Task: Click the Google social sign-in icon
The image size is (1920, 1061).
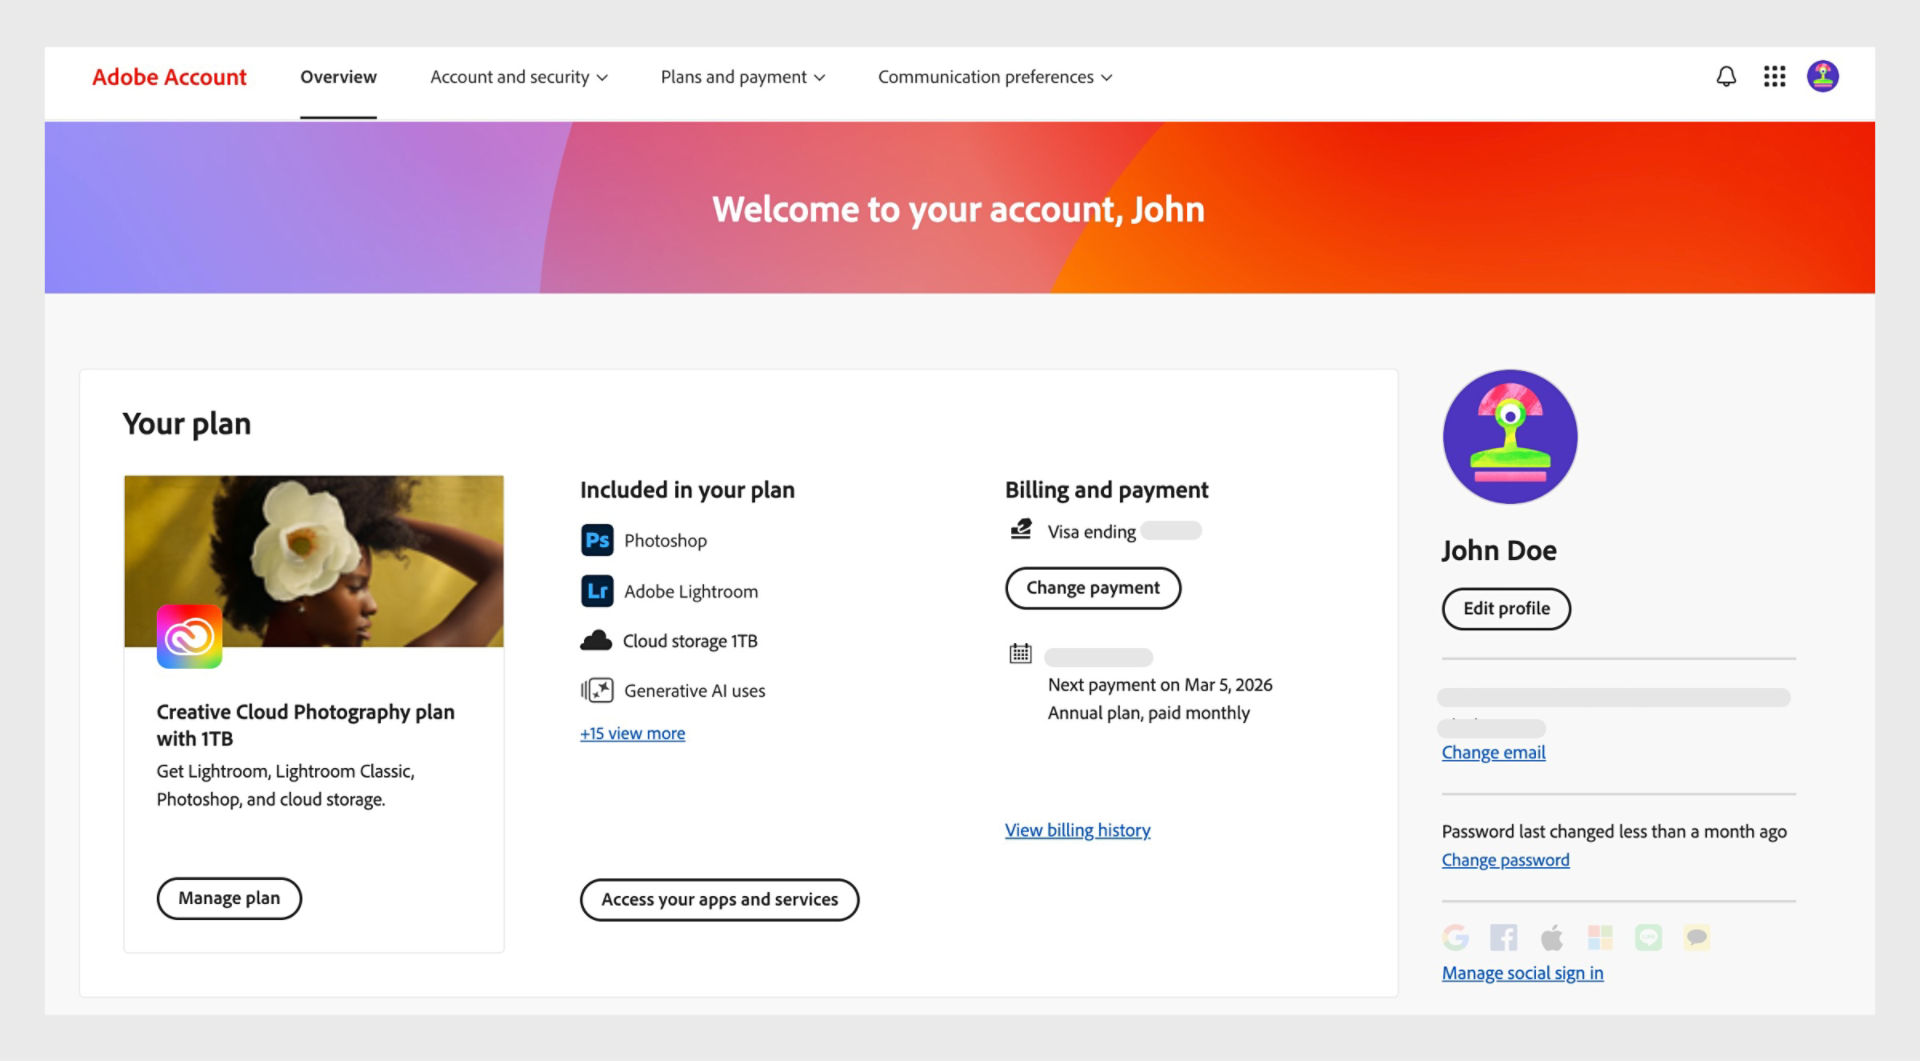Action: [x=1456, y=937]
